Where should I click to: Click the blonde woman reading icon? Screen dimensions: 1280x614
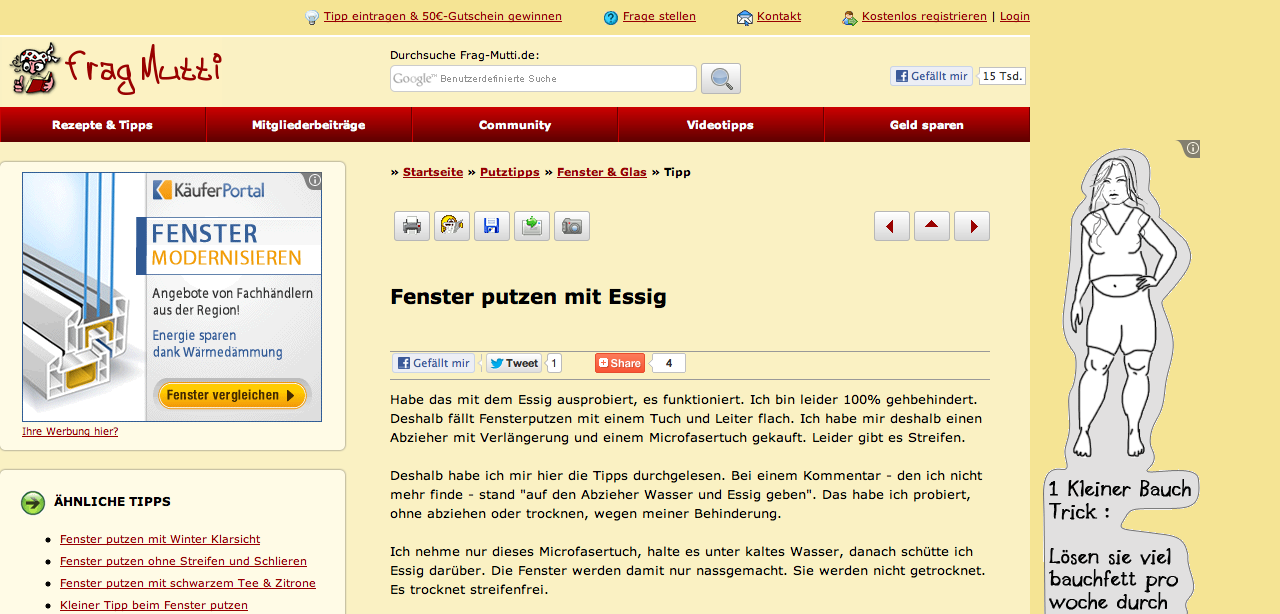451,226
